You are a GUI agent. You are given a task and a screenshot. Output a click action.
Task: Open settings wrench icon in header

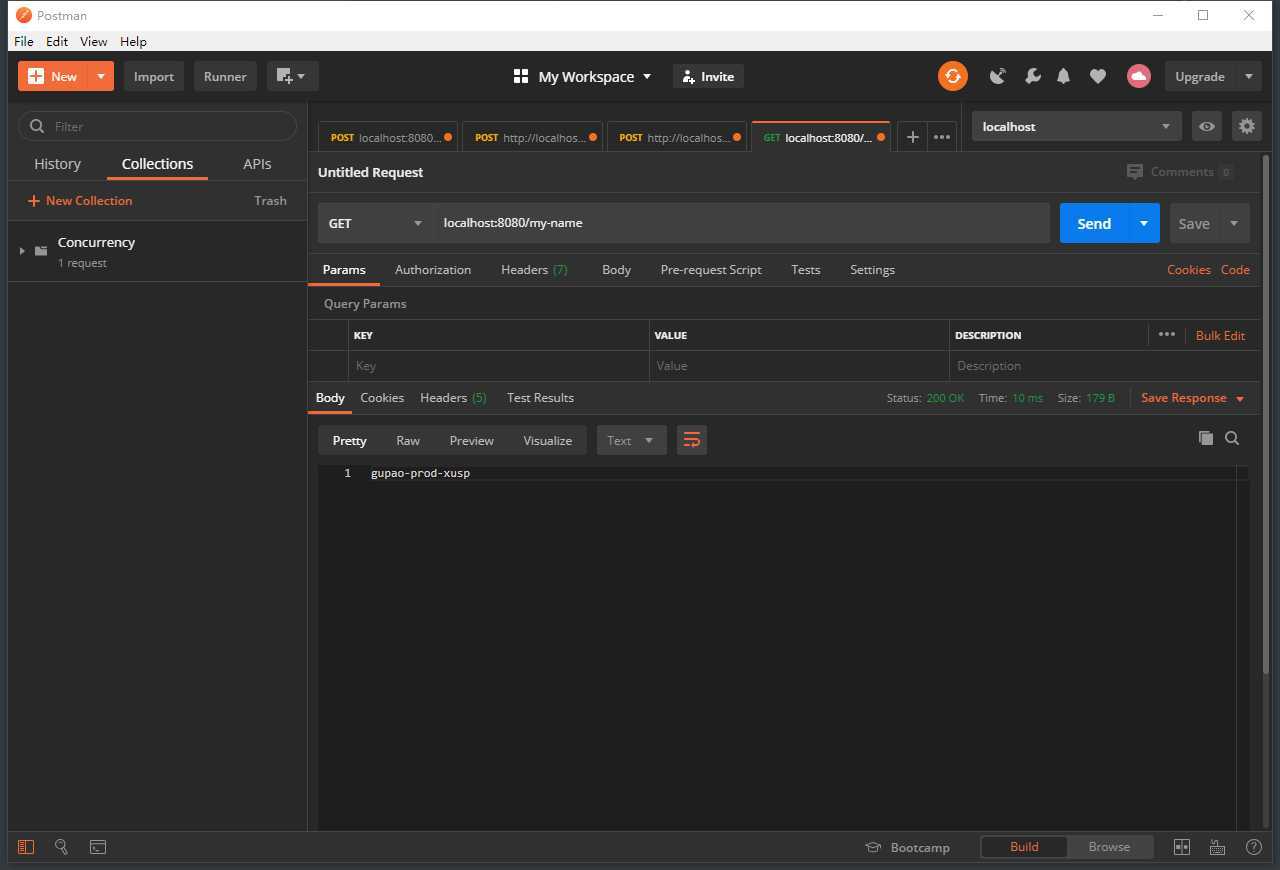1032,76
